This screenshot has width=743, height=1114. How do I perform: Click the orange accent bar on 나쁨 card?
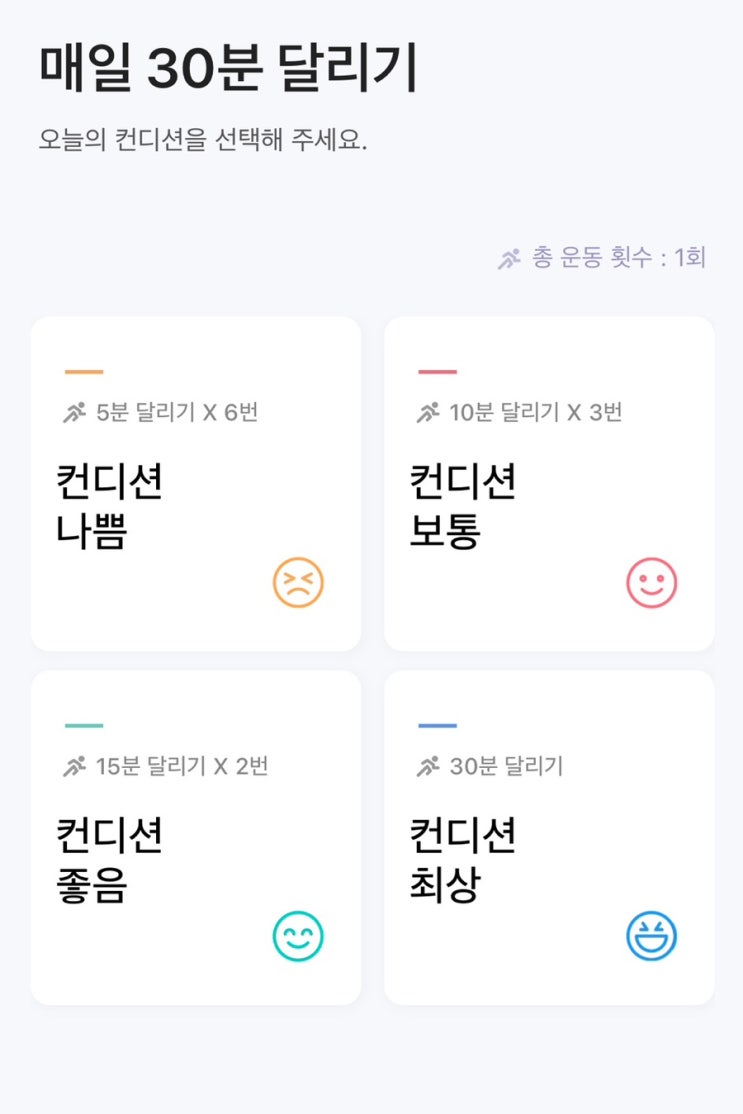click(x=84, y=372)
